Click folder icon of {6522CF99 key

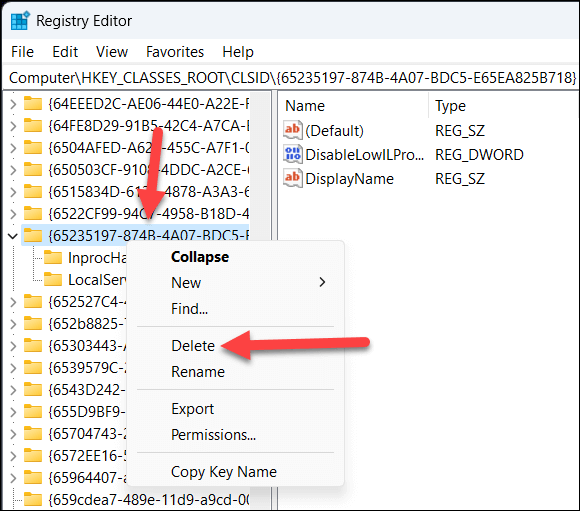click(33, 214)
